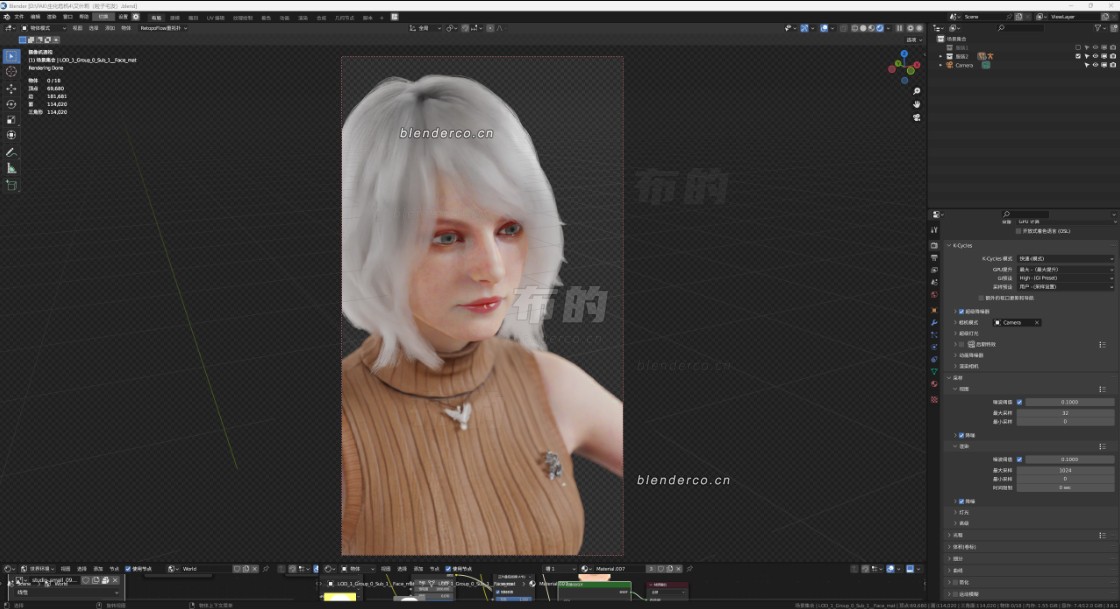
Task: Select the Add Cube tool
Action: (x=11, y=186)
